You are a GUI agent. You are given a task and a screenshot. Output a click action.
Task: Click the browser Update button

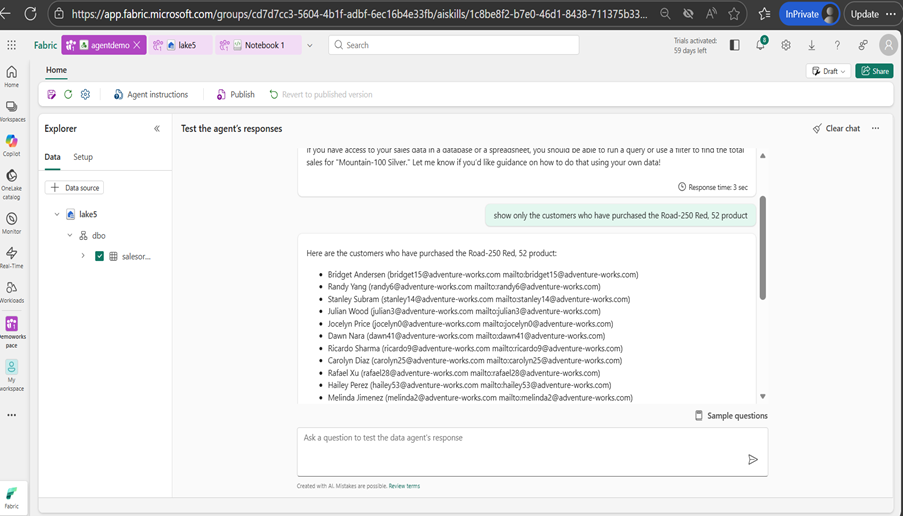(x=864, y=14)
